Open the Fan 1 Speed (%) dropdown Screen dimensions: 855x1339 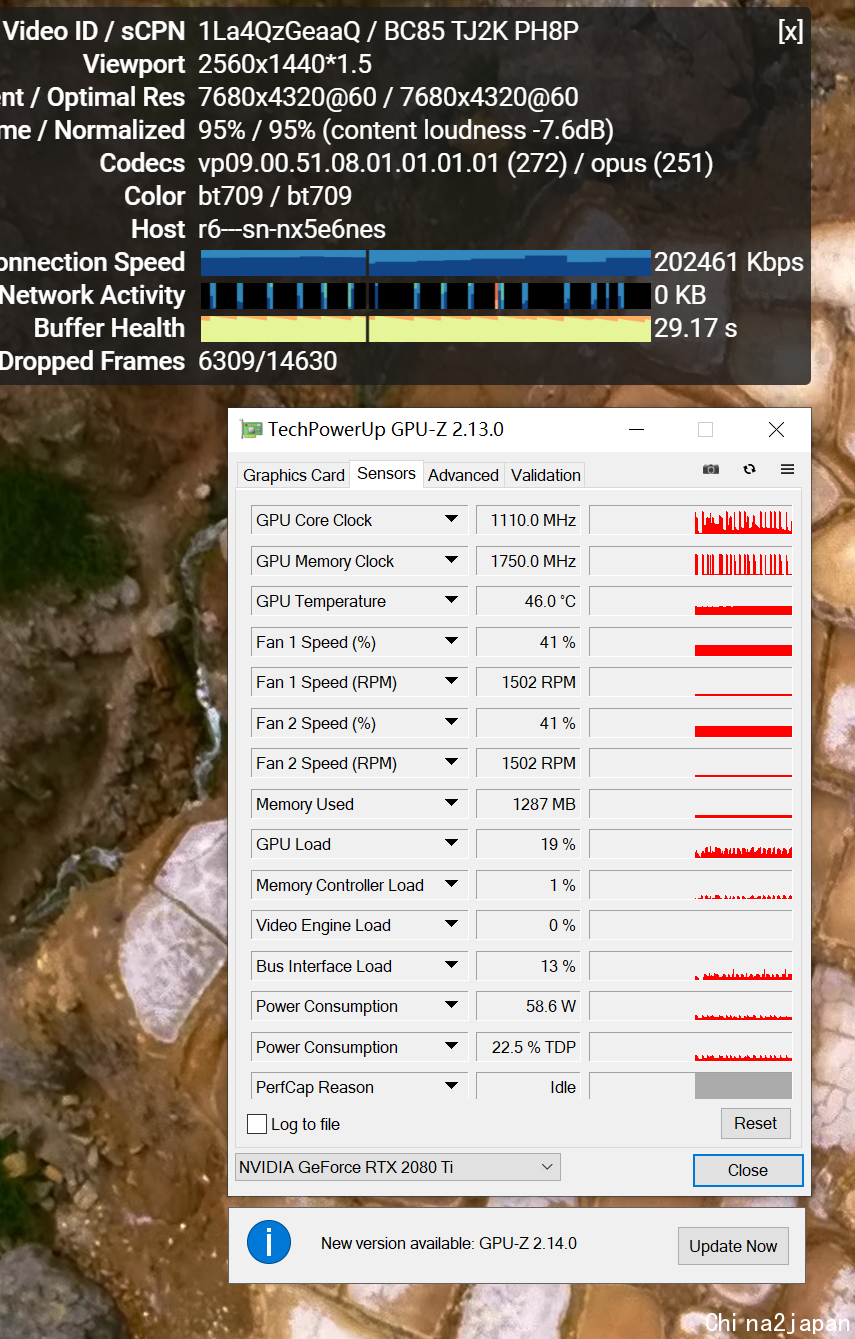[x=452, y=642]
